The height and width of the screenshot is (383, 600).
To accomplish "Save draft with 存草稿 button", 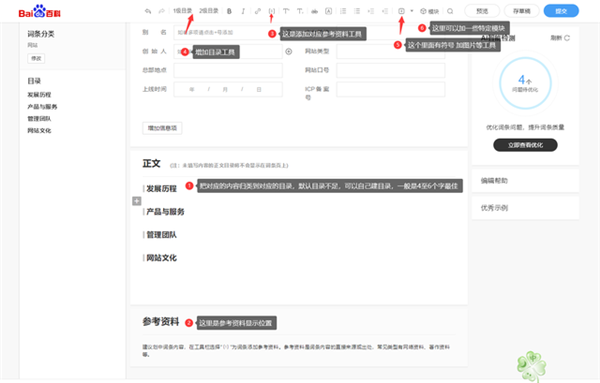I will point(522,11).
